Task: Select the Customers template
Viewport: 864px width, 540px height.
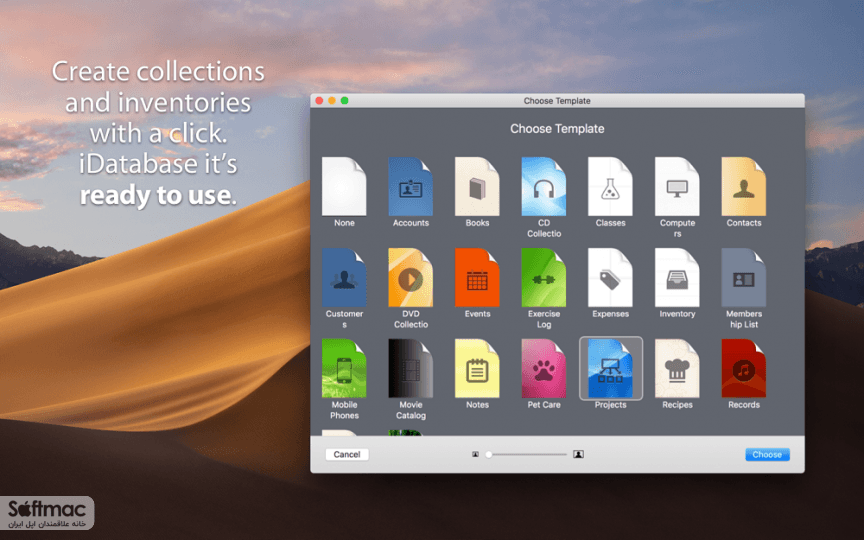Action: click(344, 277)
